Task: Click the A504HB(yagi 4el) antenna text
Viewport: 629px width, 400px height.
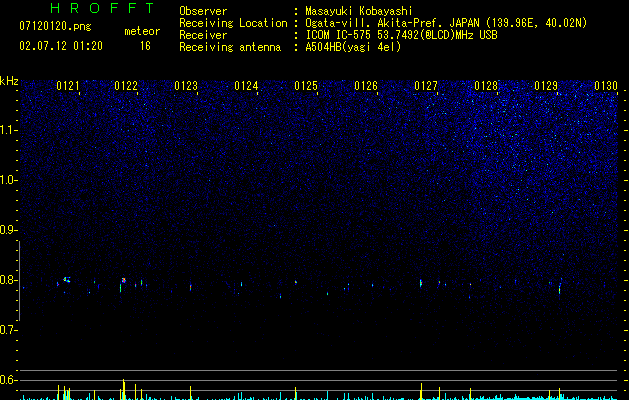Action: point(353,47)
